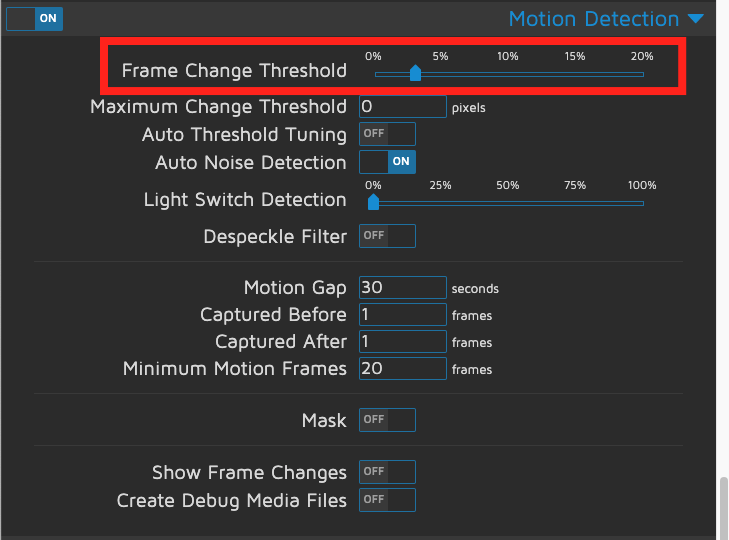This screenshot has width=729, height=540.
Task: Turn on the Despeckle Filter switch
Action: (x=387, y=236)
